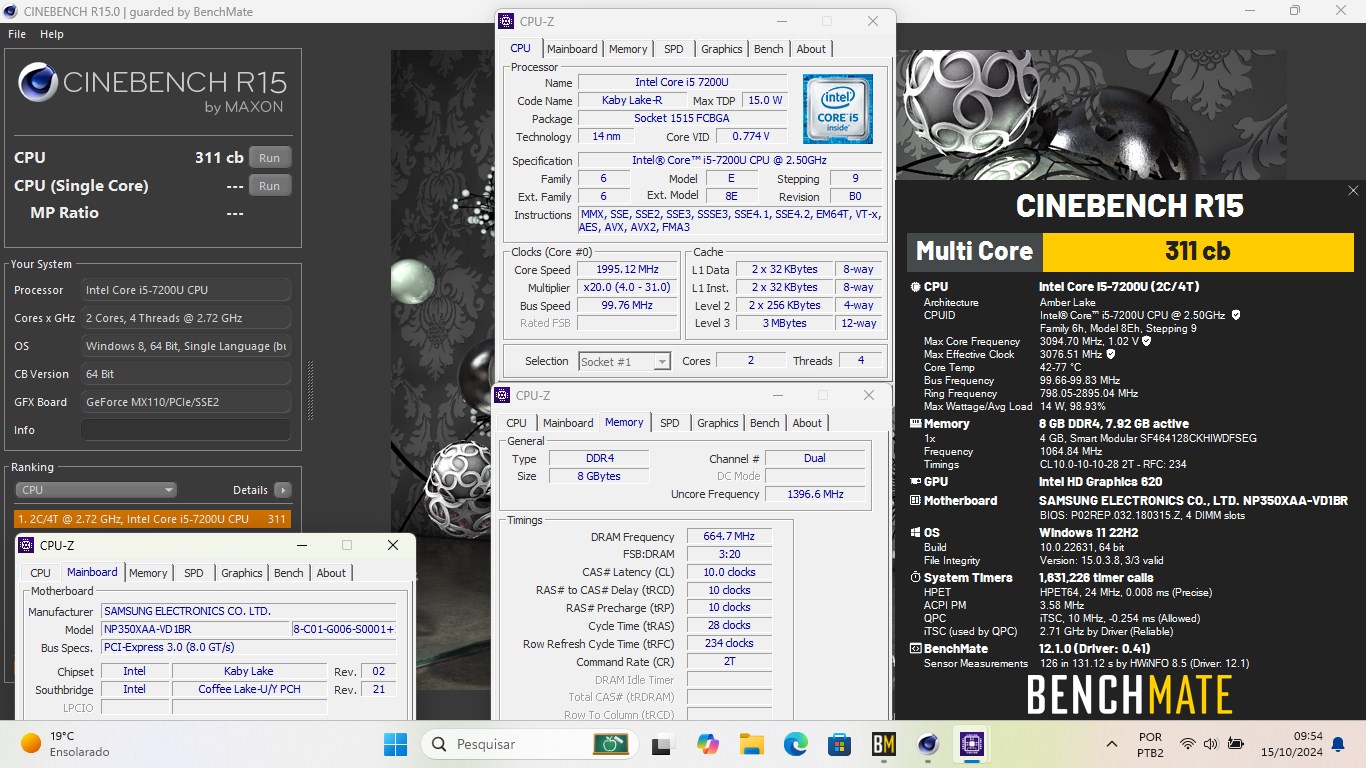Click the search highlight icon in search box
The image size is (1366, 768).
coord(610,744)
